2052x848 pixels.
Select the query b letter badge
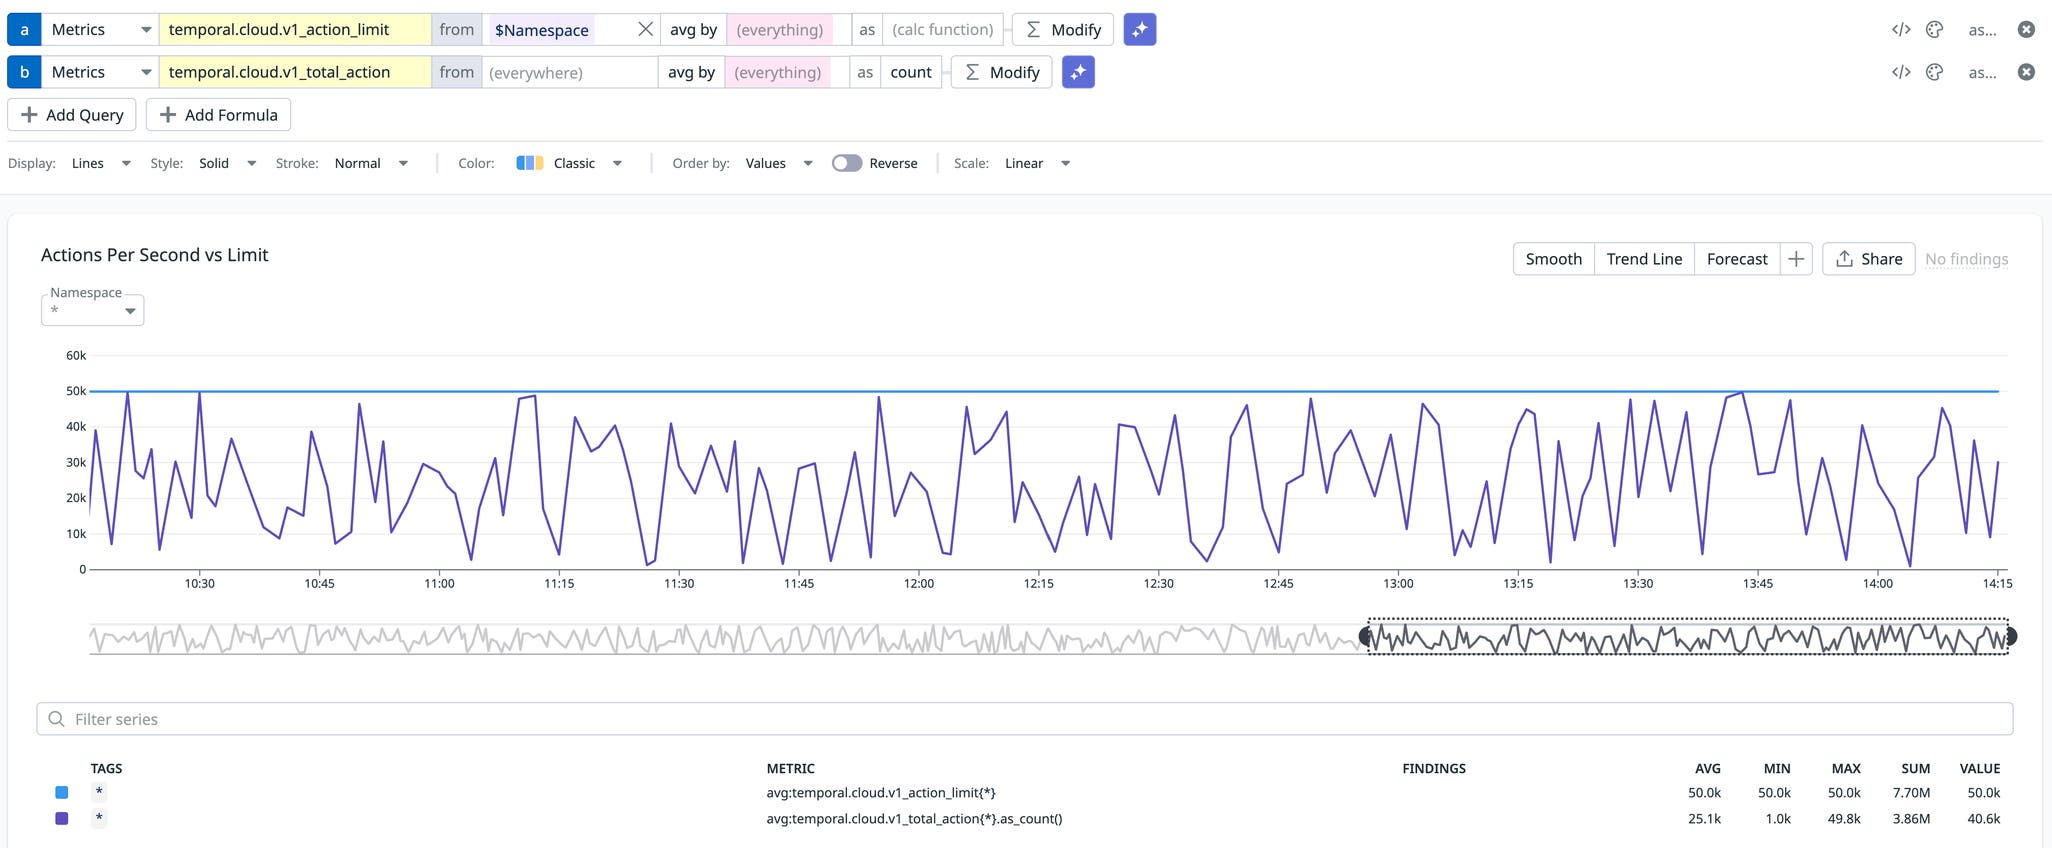tap(24, 72)
